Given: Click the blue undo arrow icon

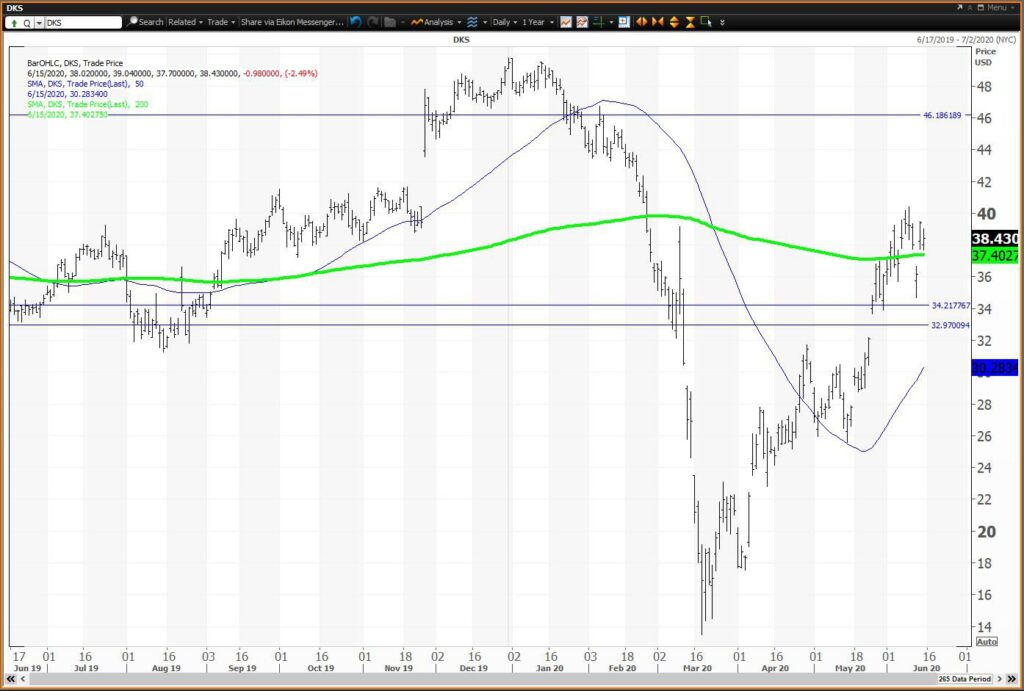Looking at the screenshot, I should pyautogui.click(x=355, y=22).
